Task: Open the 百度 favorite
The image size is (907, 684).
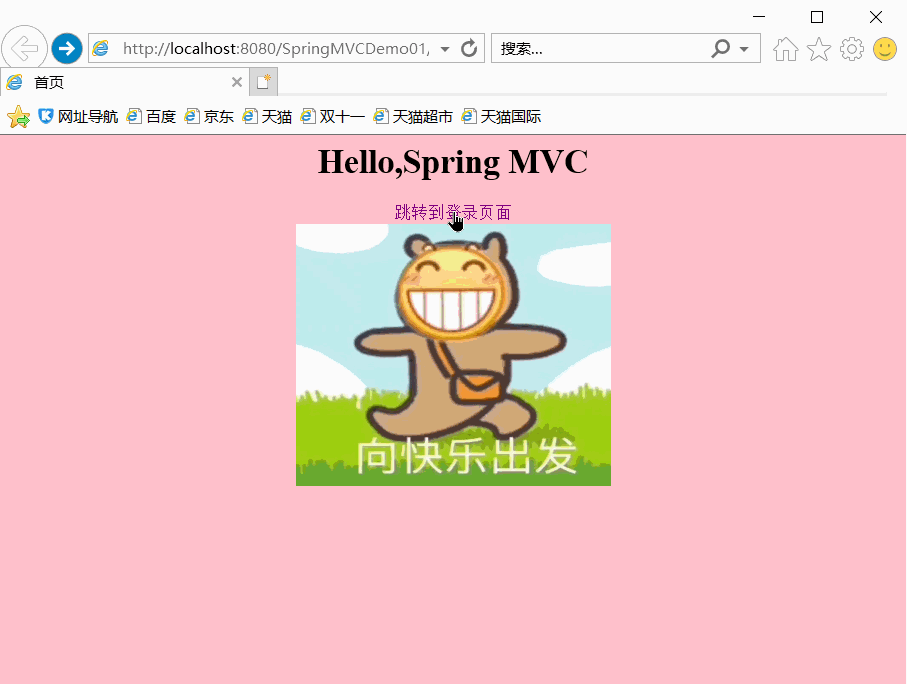Action: [151, 116]
